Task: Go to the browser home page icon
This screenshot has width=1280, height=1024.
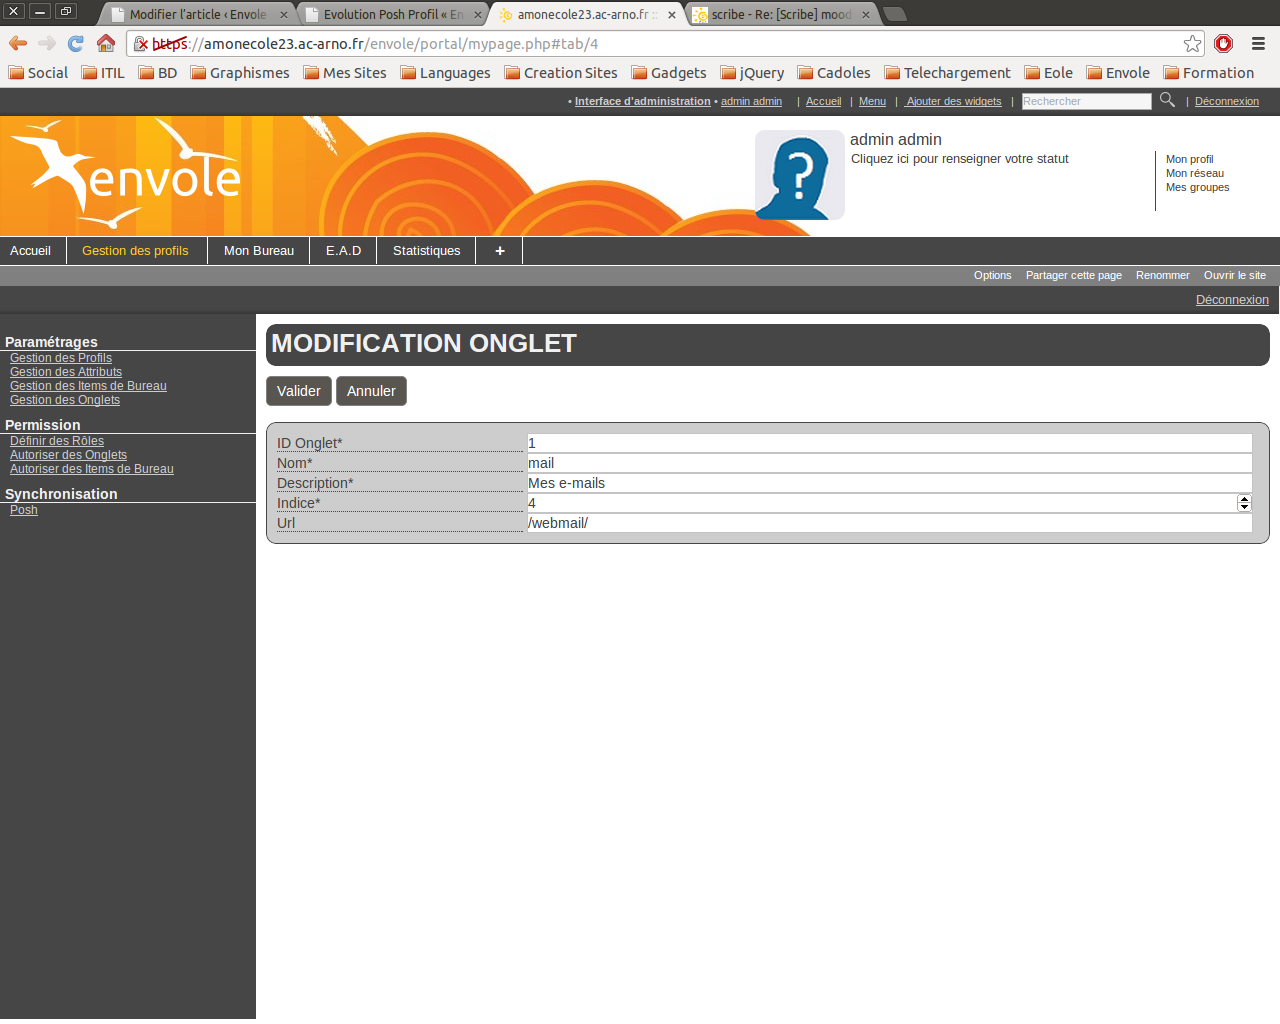Action: pos(106,43)
